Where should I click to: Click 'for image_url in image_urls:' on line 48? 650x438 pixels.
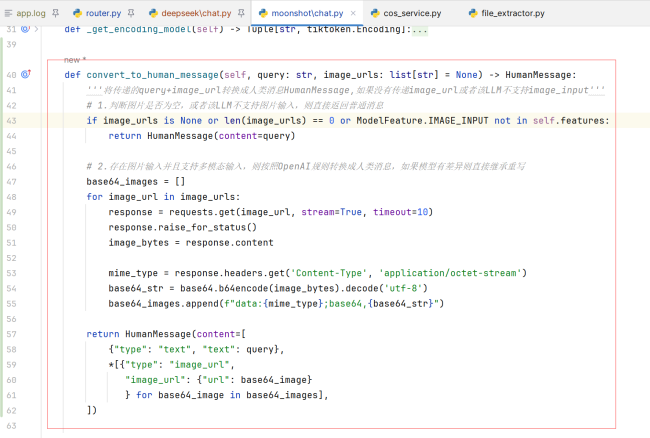[163, 197]
